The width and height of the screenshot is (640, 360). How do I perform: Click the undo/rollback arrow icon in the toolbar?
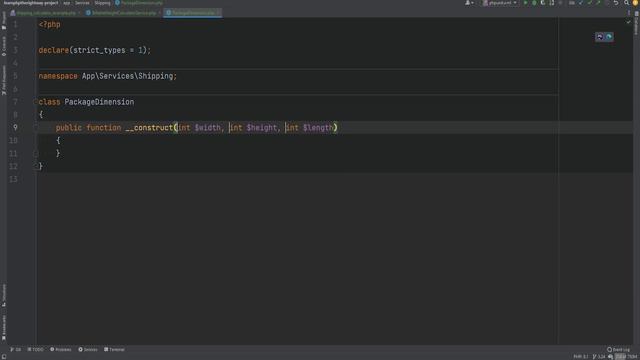coord(616,3)
